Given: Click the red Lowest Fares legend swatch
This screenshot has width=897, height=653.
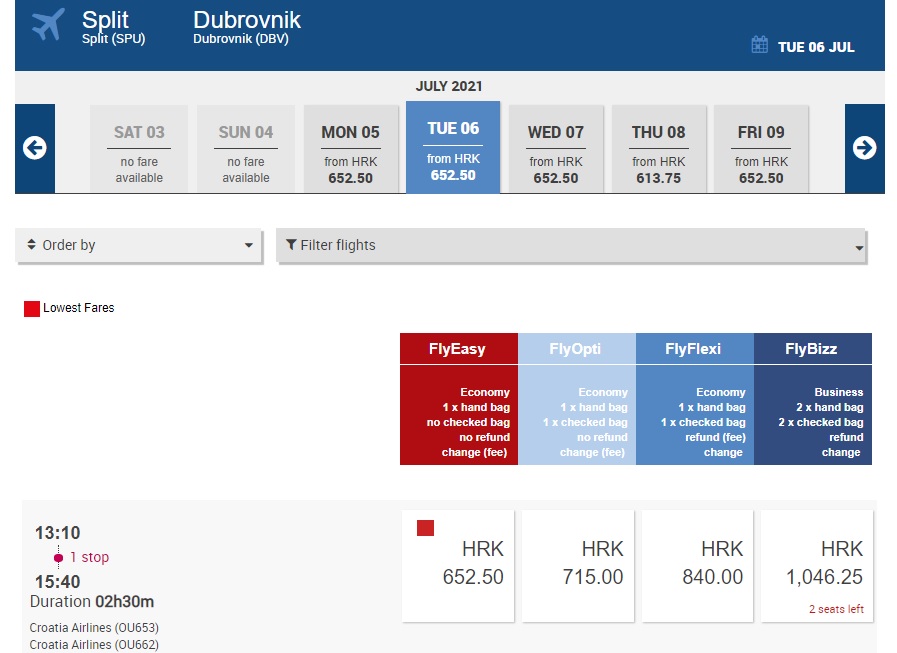Looking at the screenshot, I should point(31,309).
